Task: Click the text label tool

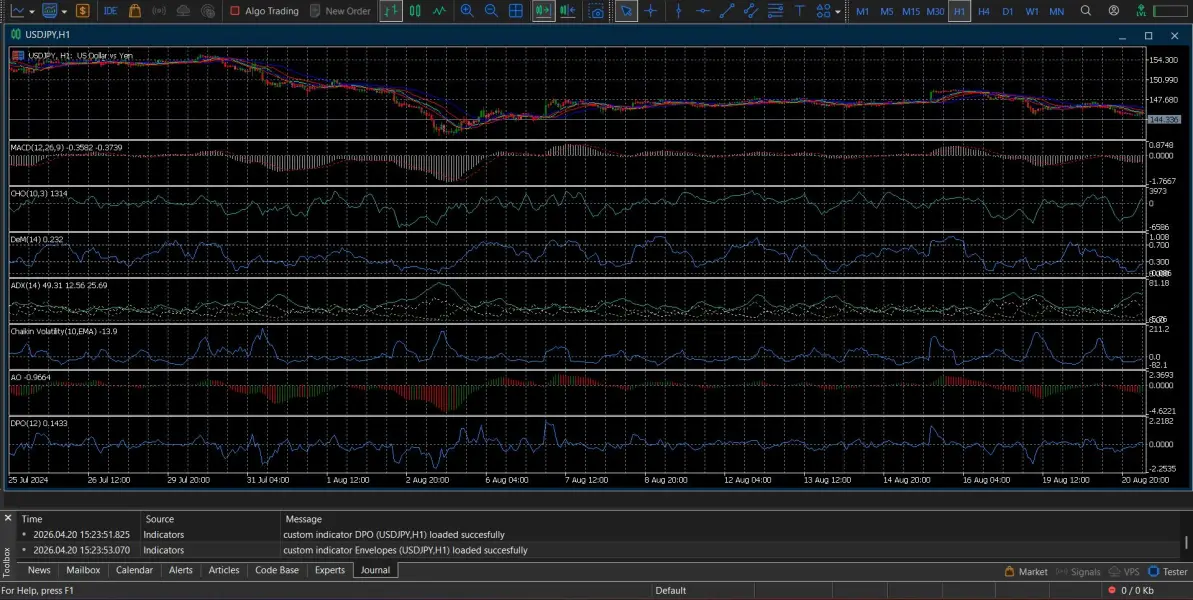Action: coord(799,11)
